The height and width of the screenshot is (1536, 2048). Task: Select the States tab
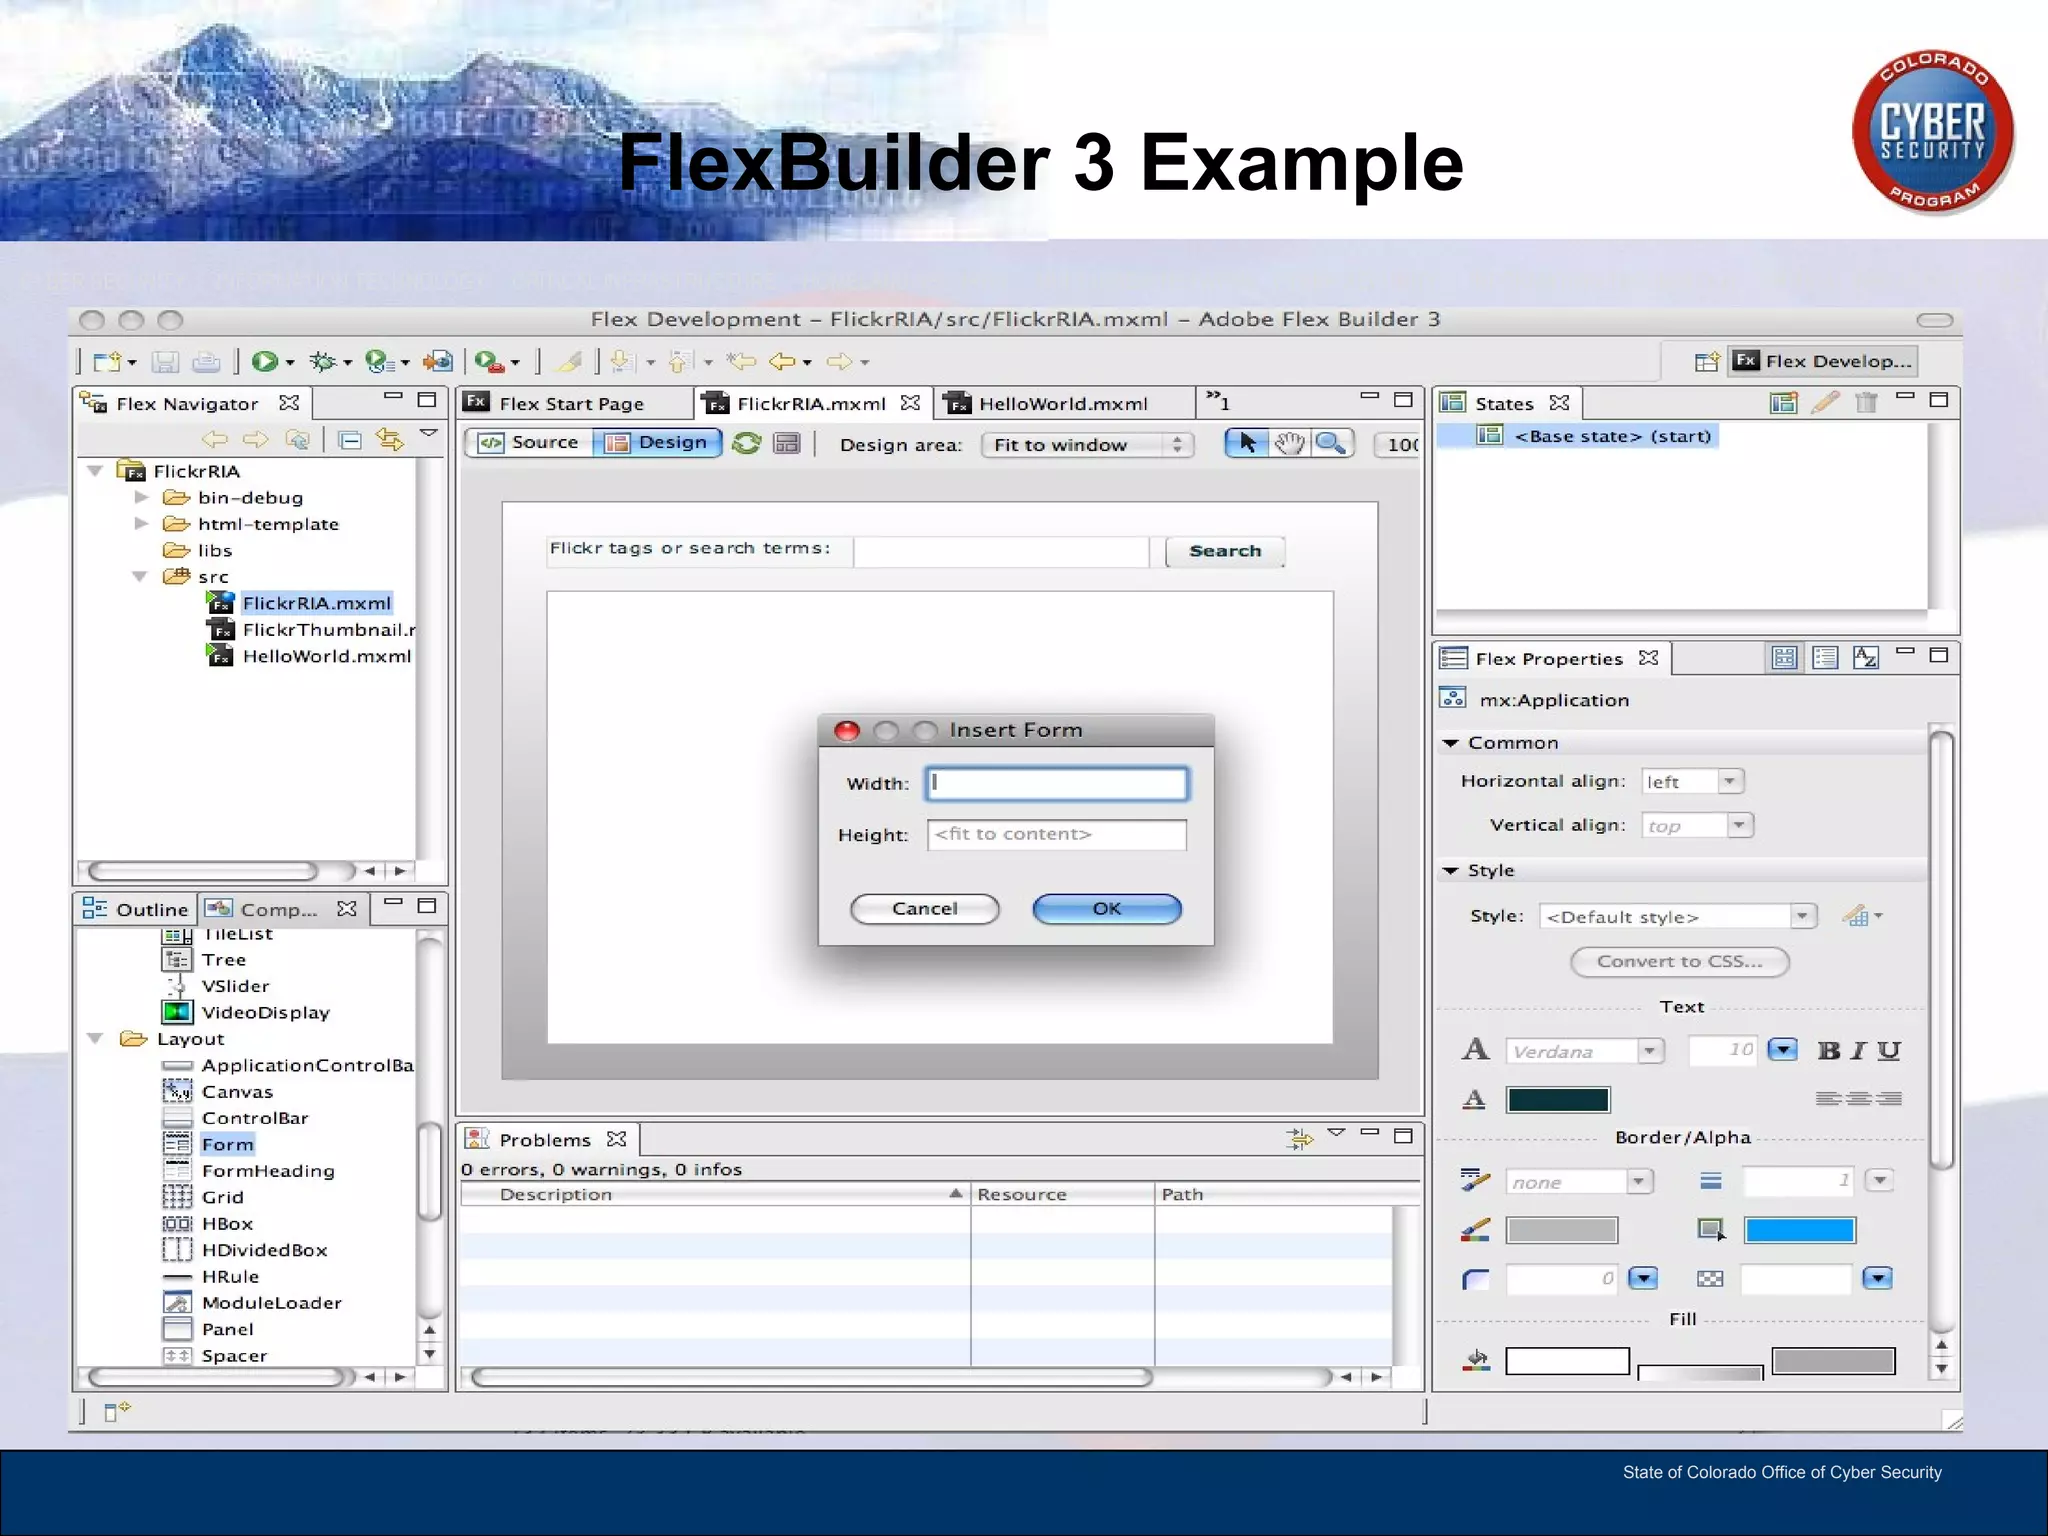click(1504, 403)
